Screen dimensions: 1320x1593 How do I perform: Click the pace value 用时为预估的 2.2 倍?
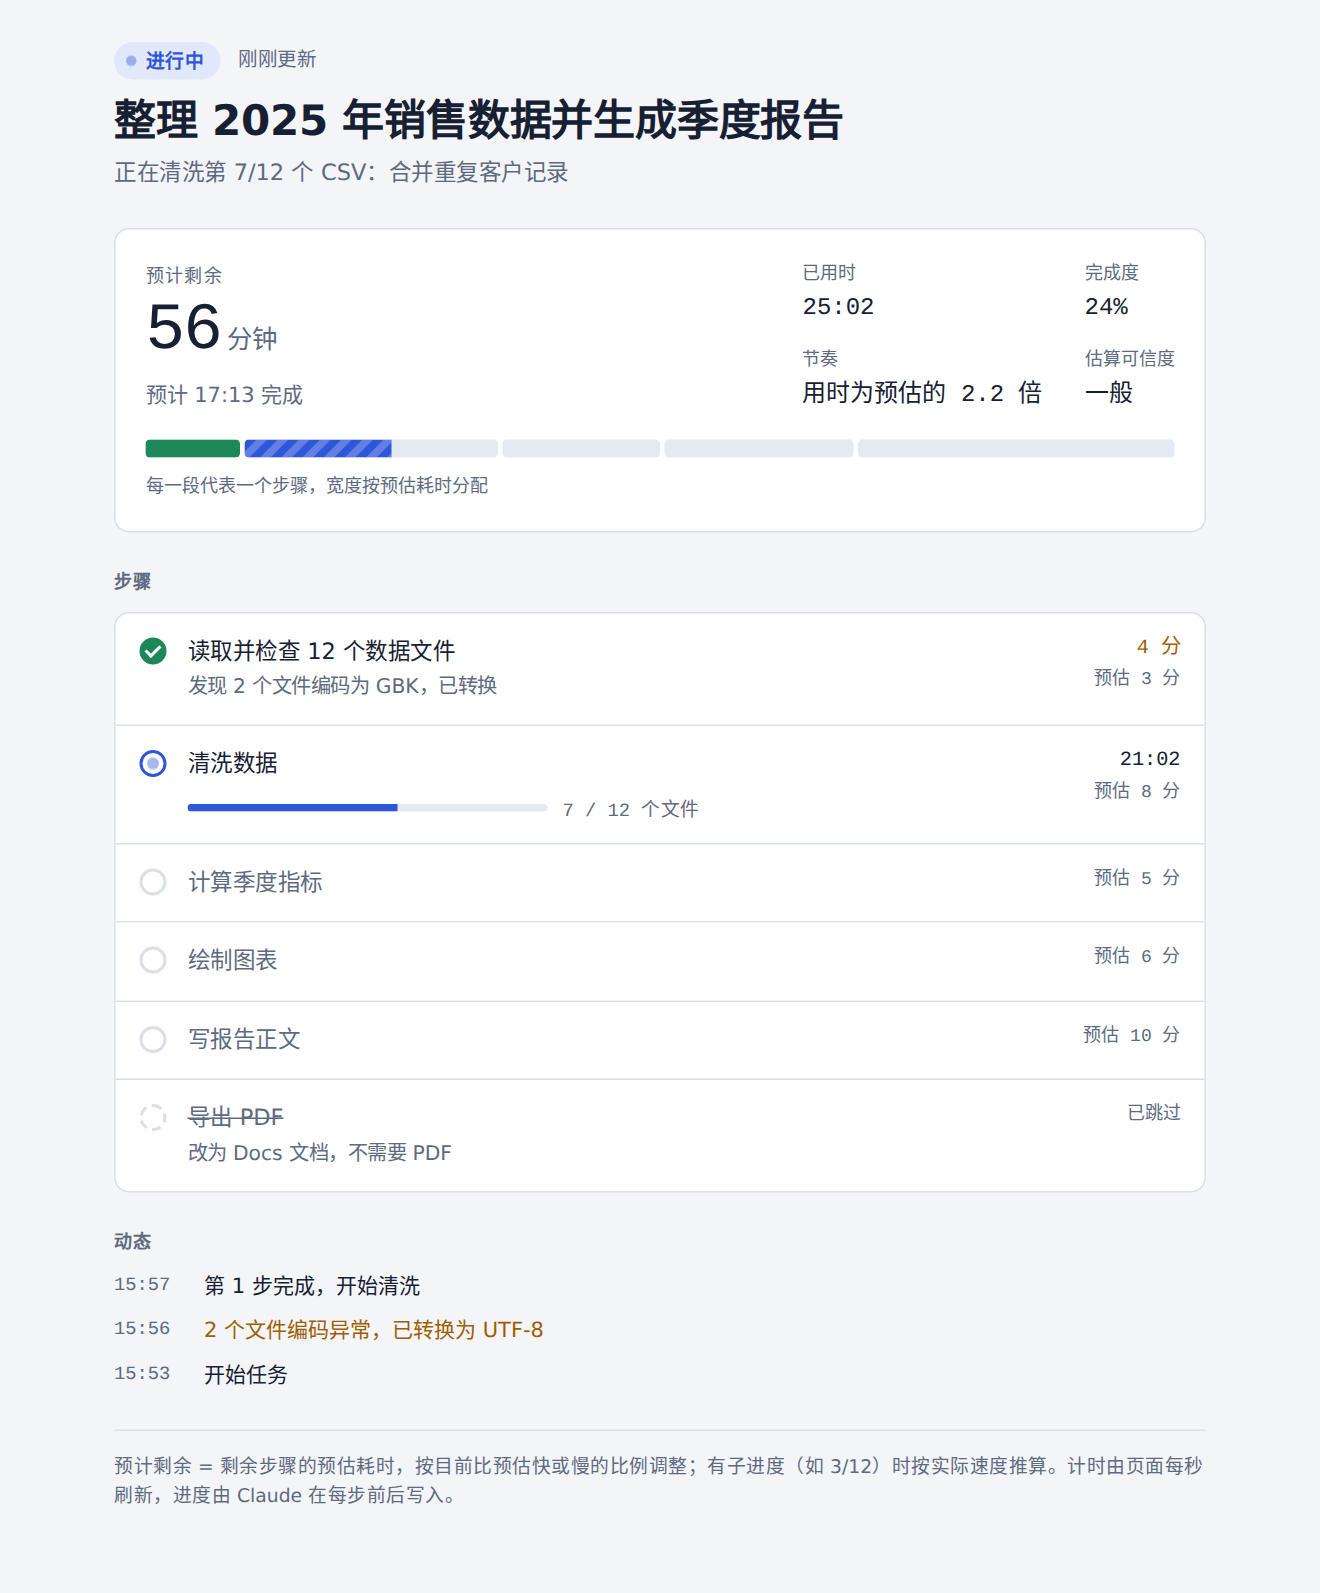click(921, 393)
